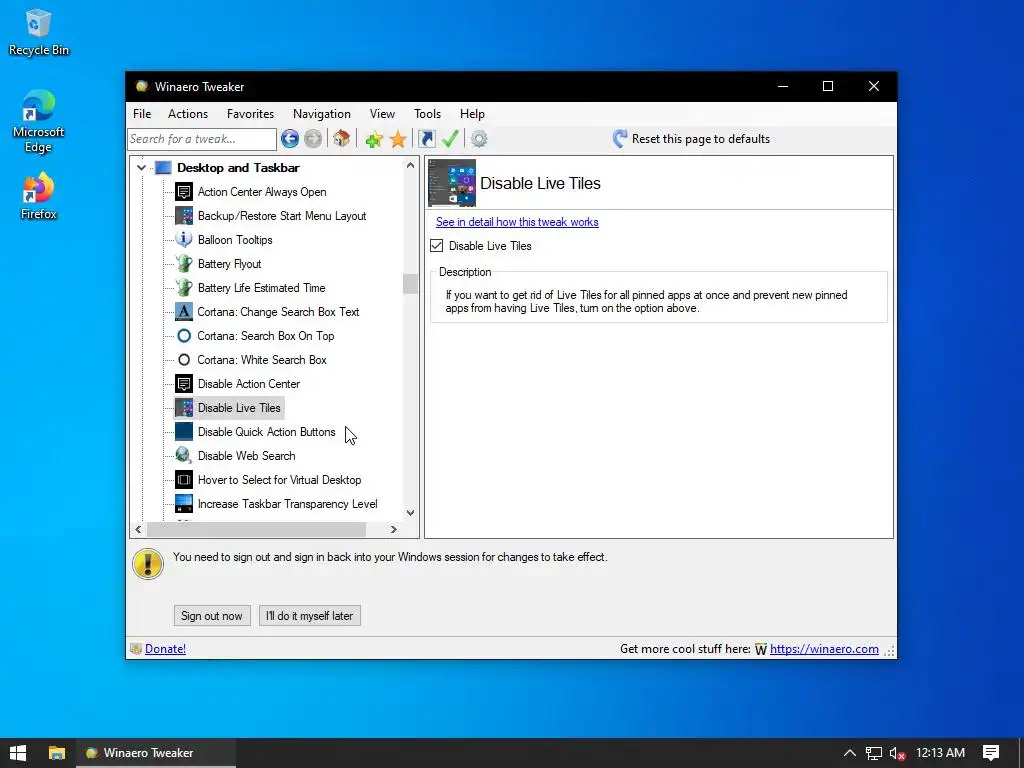Image resolution: width=1024 pixels, height=768 pixels.
Task: Click the Sign out now button
Action: (212, 616)
